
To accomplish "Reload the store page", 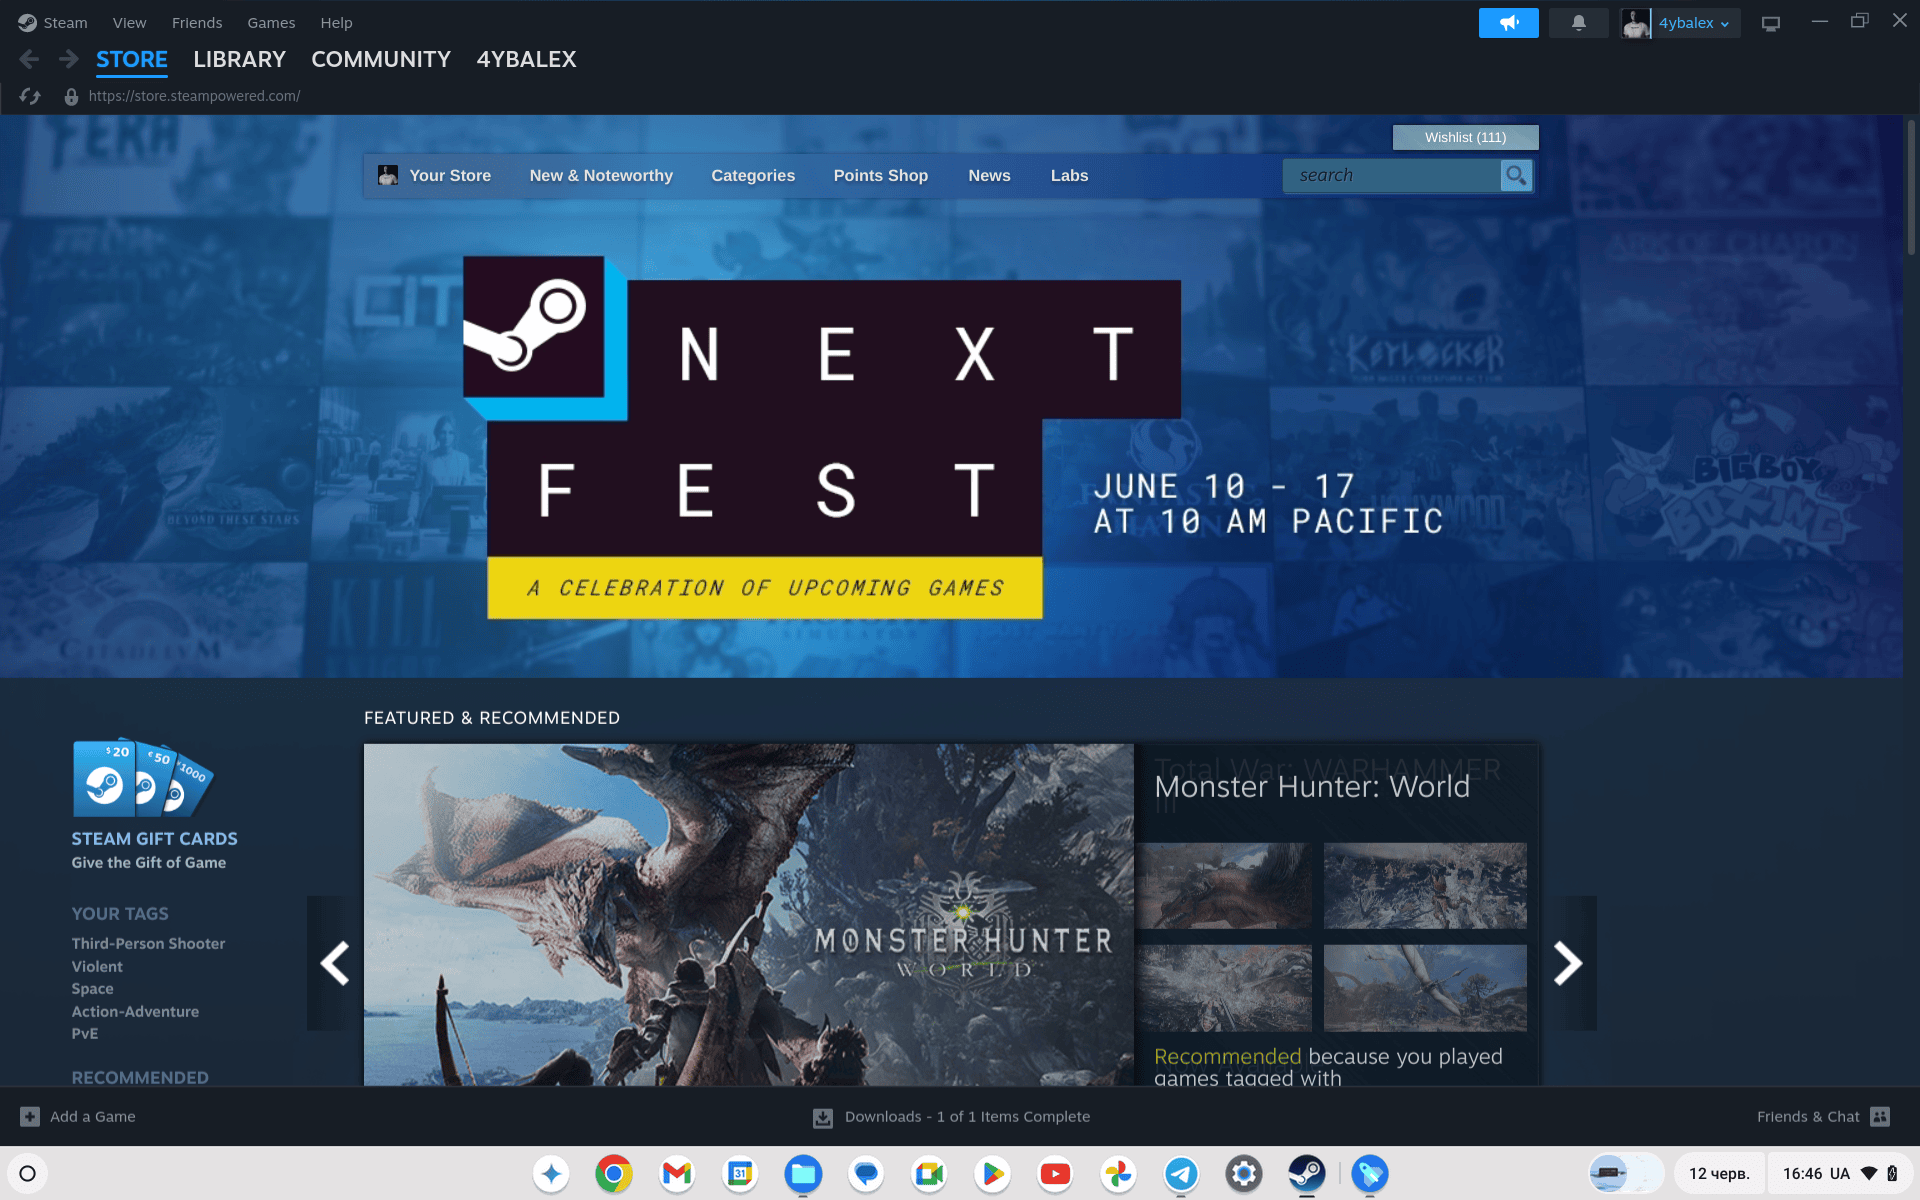I will point(30,96).
